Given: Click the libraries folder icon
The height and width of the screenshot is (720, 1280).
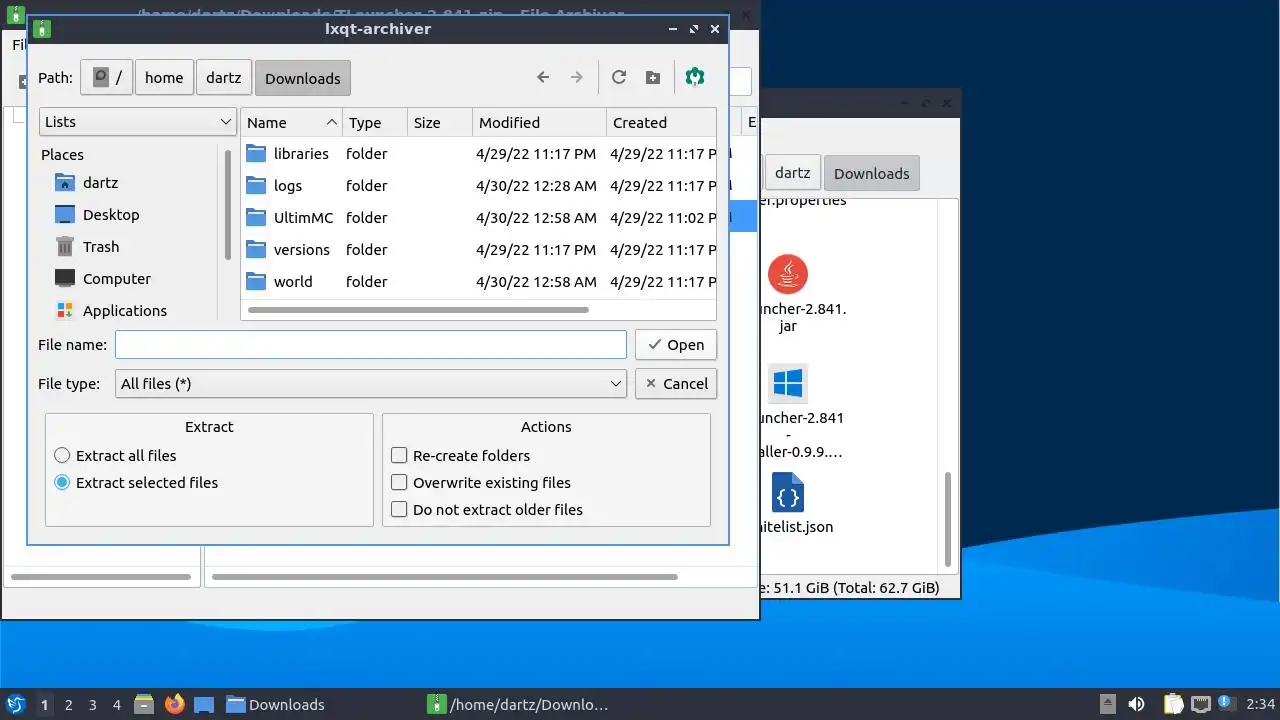Looking at the screenshot, I should [256, 154].
